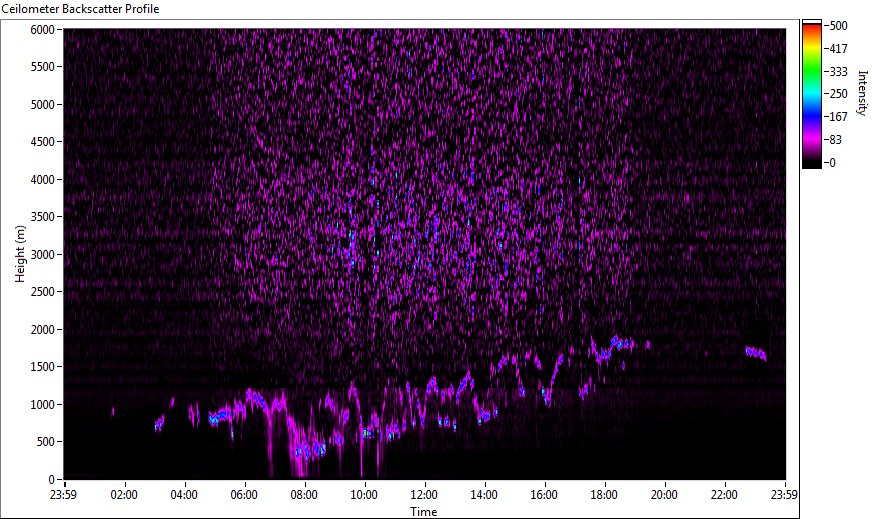Click the 500 height axis value
This screenshot has height=519, width=872.
coord(46,442)
